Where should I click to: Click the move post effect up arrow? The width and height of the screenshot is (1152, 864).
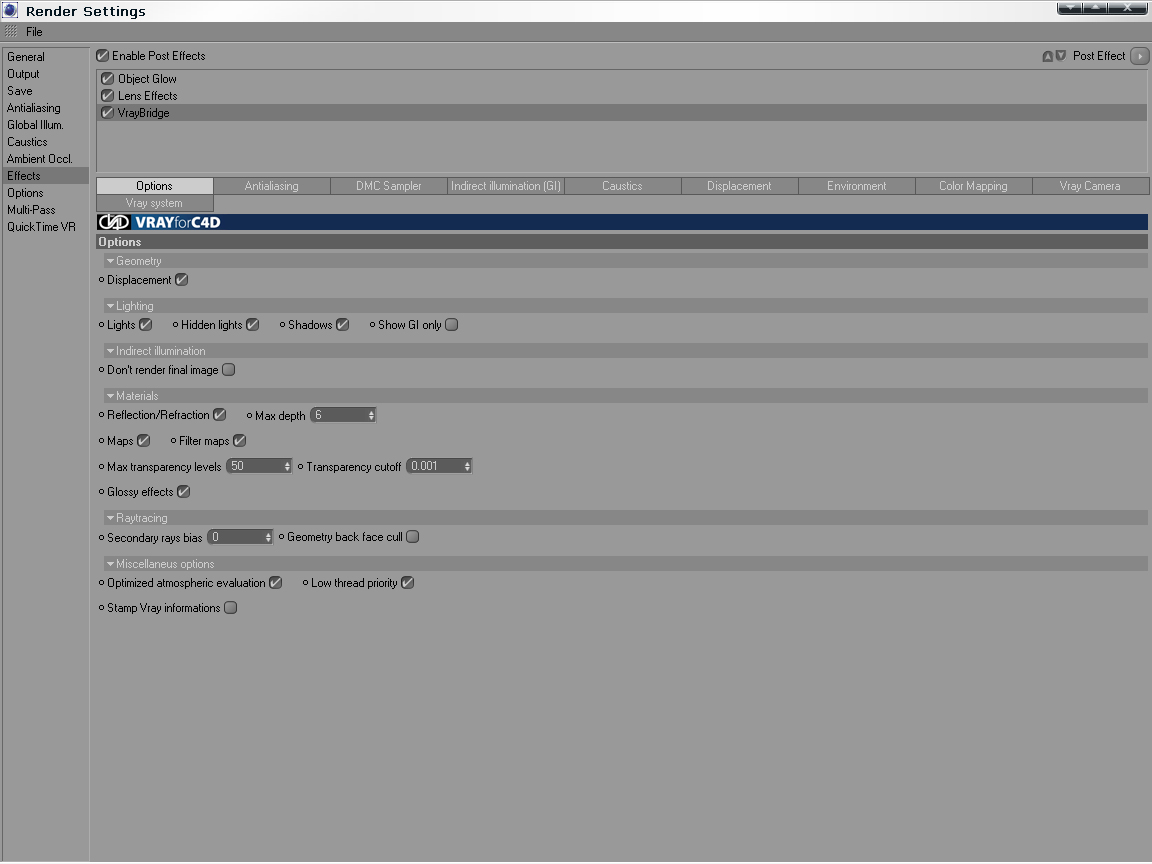click(x=1048, y=56)
